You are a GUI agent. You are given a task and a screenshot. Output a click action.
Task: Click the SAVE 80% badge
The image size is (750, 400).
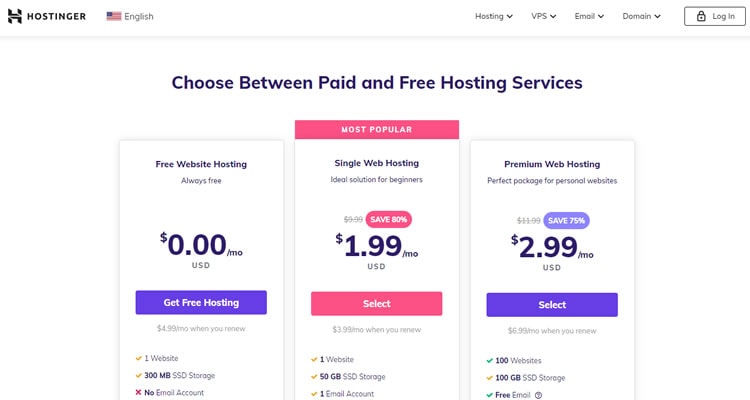[x=388, y=219]
